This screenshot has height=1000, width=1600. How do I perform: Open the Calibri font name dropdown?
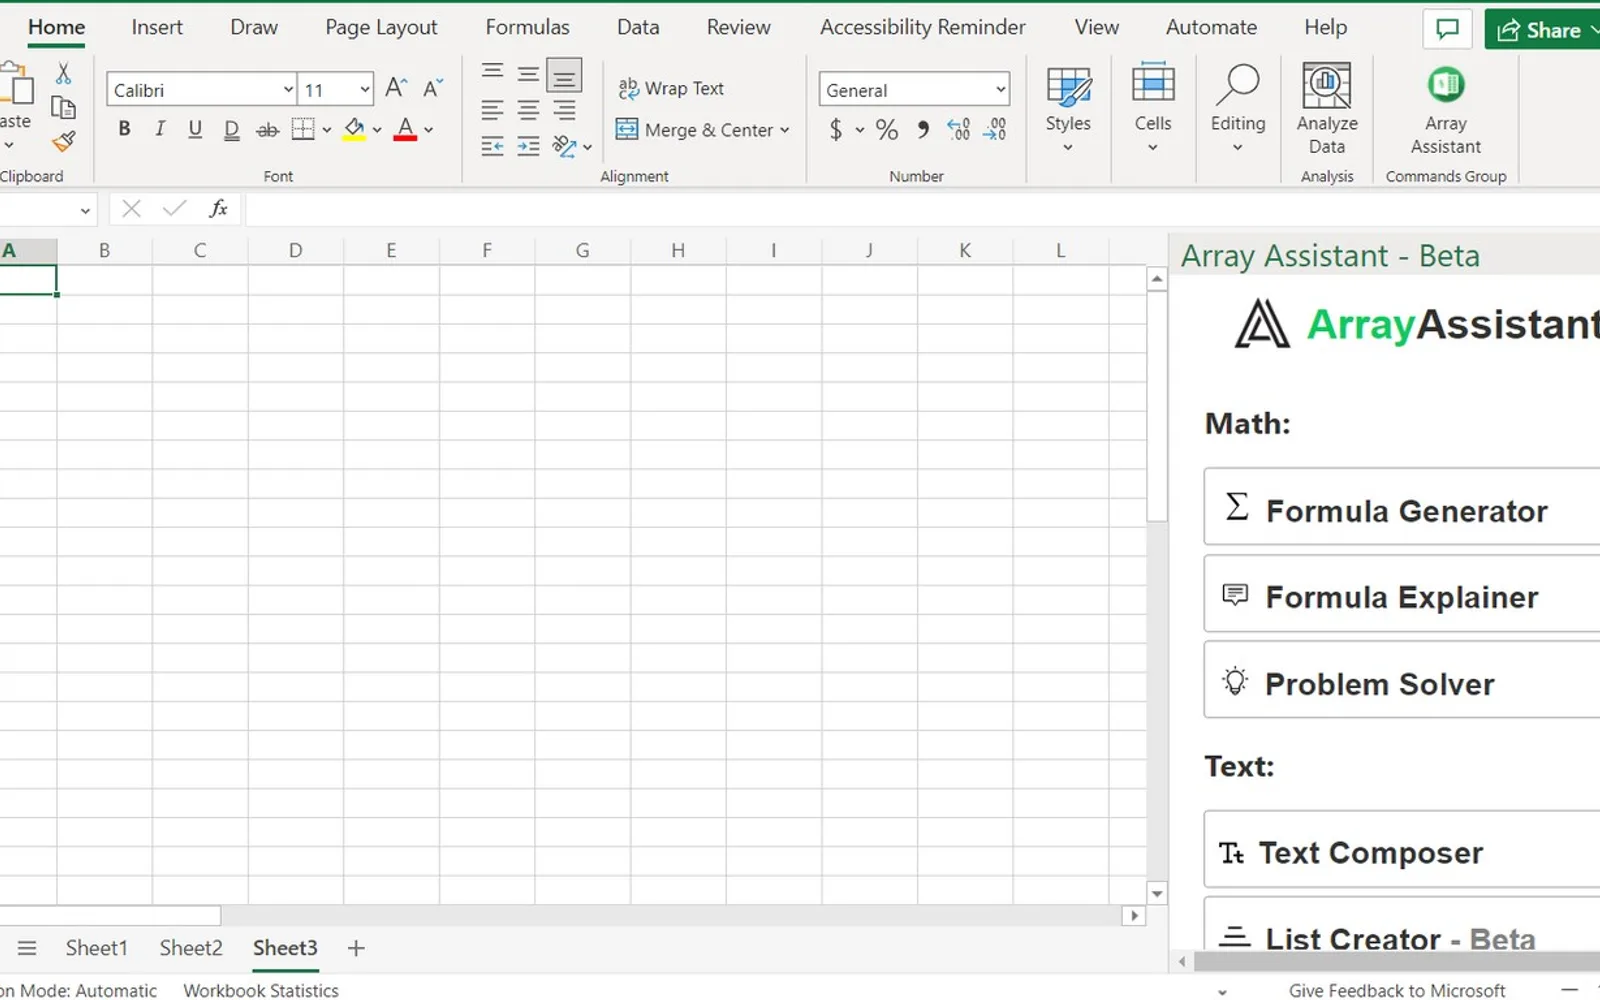click(x=288, y=90)
